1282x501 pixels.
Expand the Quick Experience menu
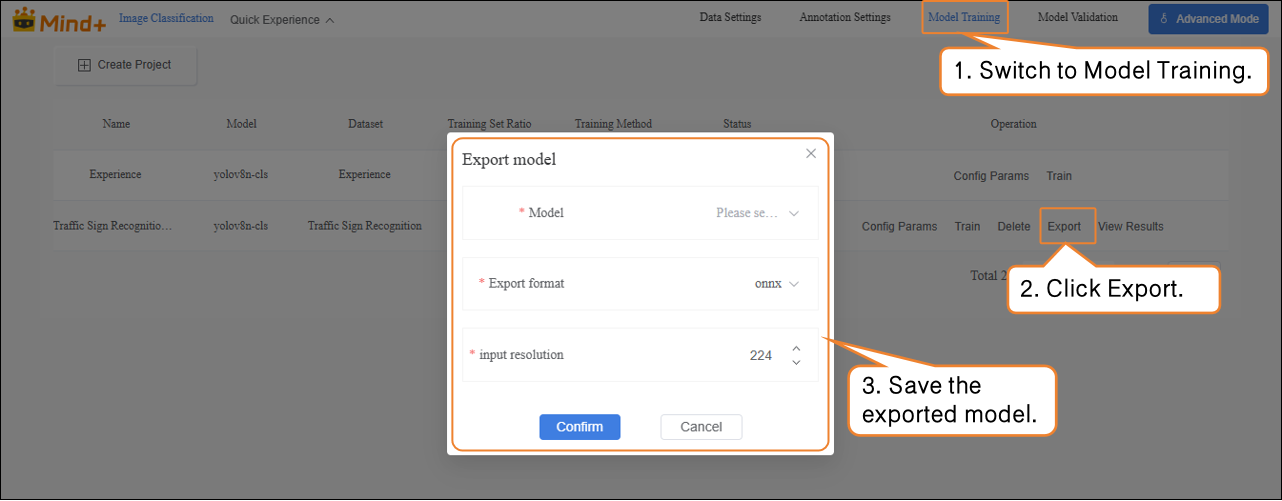pos(282,20)
